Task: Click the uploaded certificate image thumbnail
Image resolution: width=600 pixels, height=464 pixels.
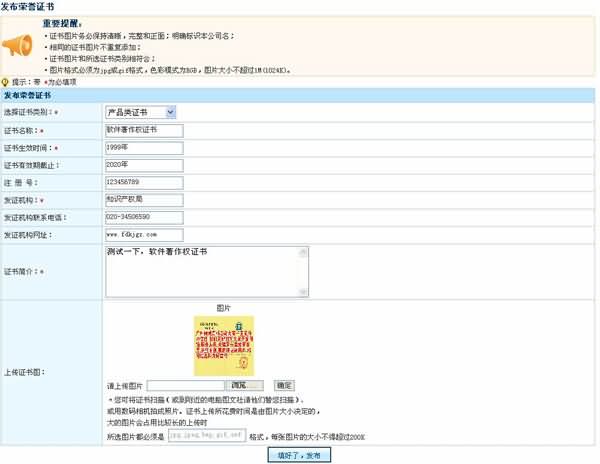Action: pyautogui.click(x=224, y=345)
